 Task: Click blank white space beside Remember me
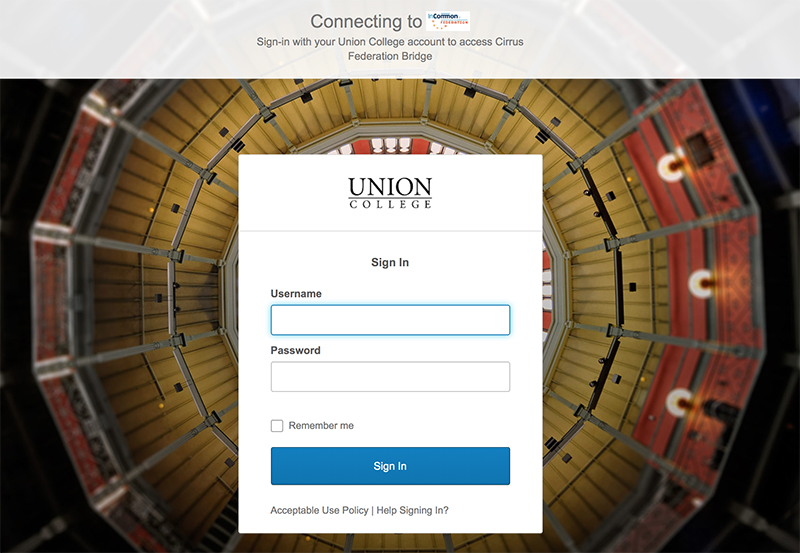(x=450, y=426)
